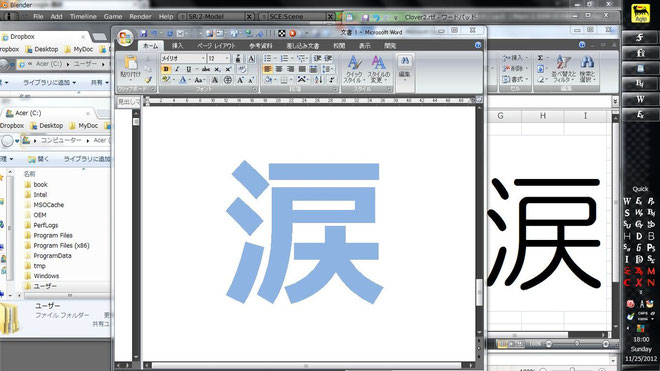Click the text highlight color icon in Word
Viewport: 660px width, 371px height.
pyautogui.click(x=166, y=80)
